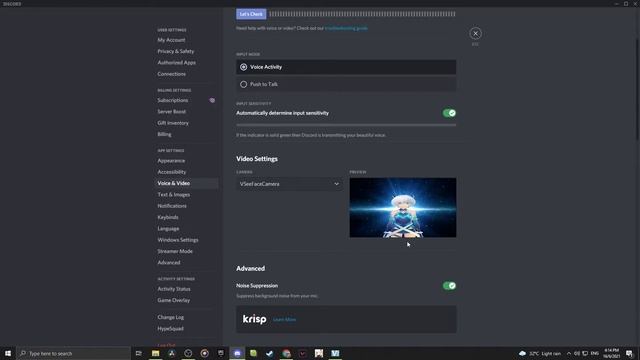Open the Camera dropdown showing VSeeFaceCamera
Image resolution: width=640 pixels, height=360 pixels.
(x=289, y=184)
